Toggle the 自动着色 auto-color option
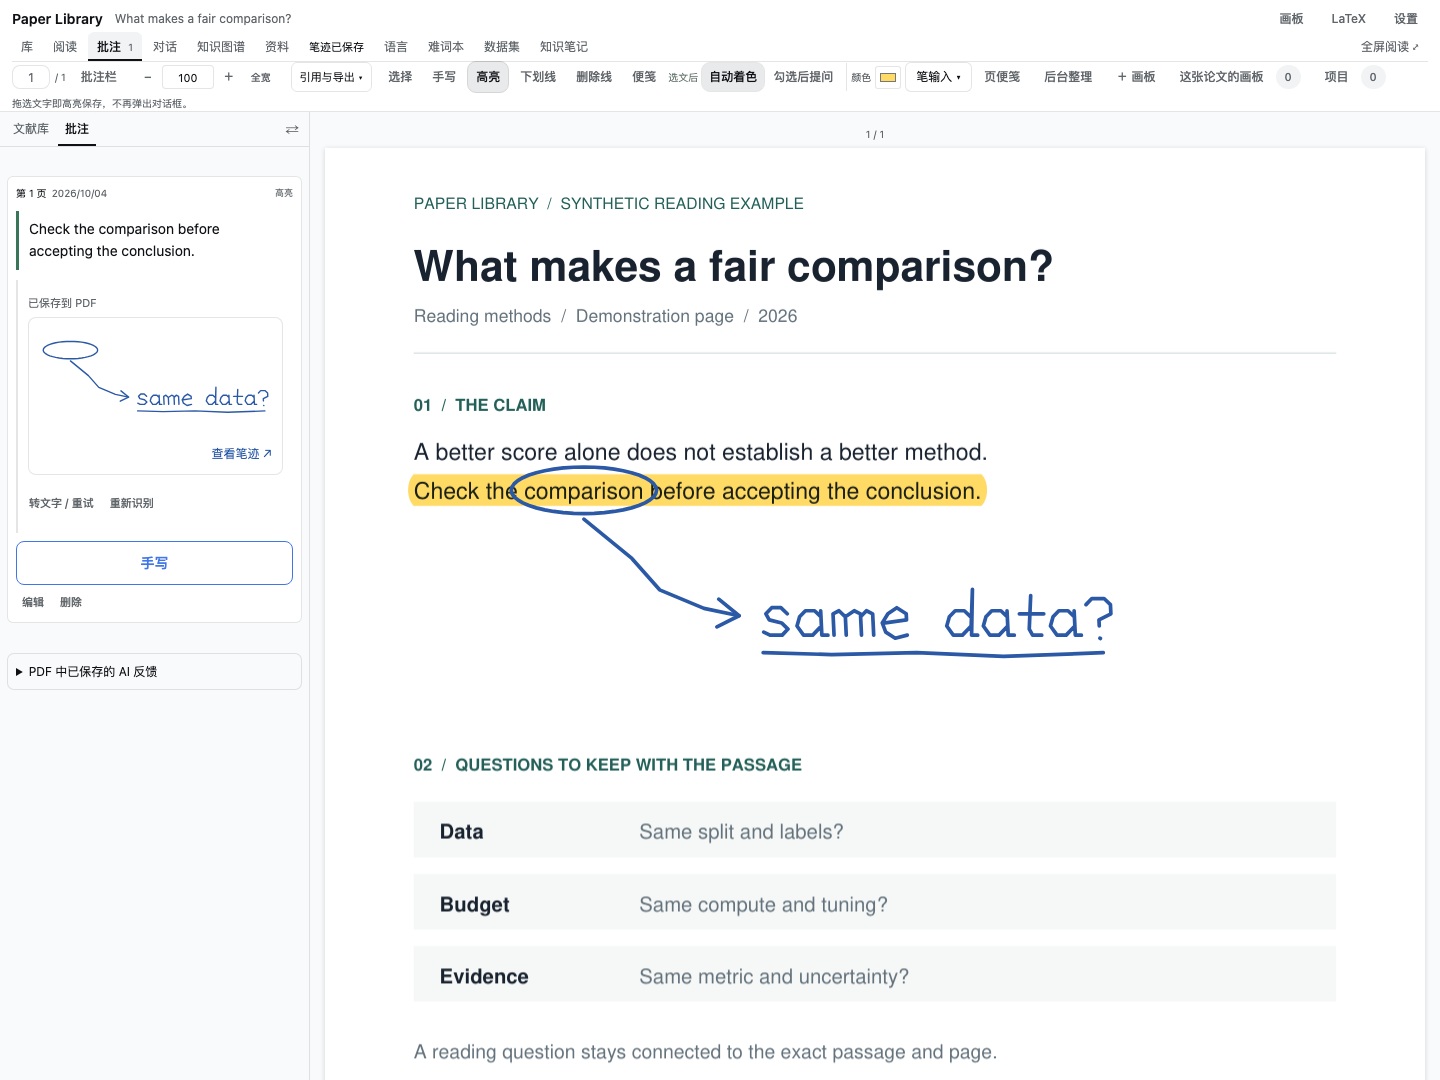This screenshot has width=1440, height=1080. pyautogui.click(x=733, y=77)
